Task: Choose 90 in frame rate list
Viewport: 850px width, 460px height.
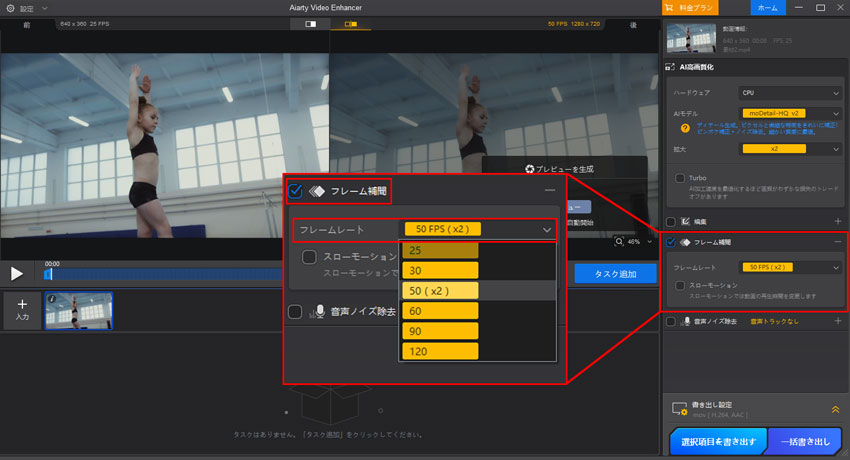Action: coord(440,331)
